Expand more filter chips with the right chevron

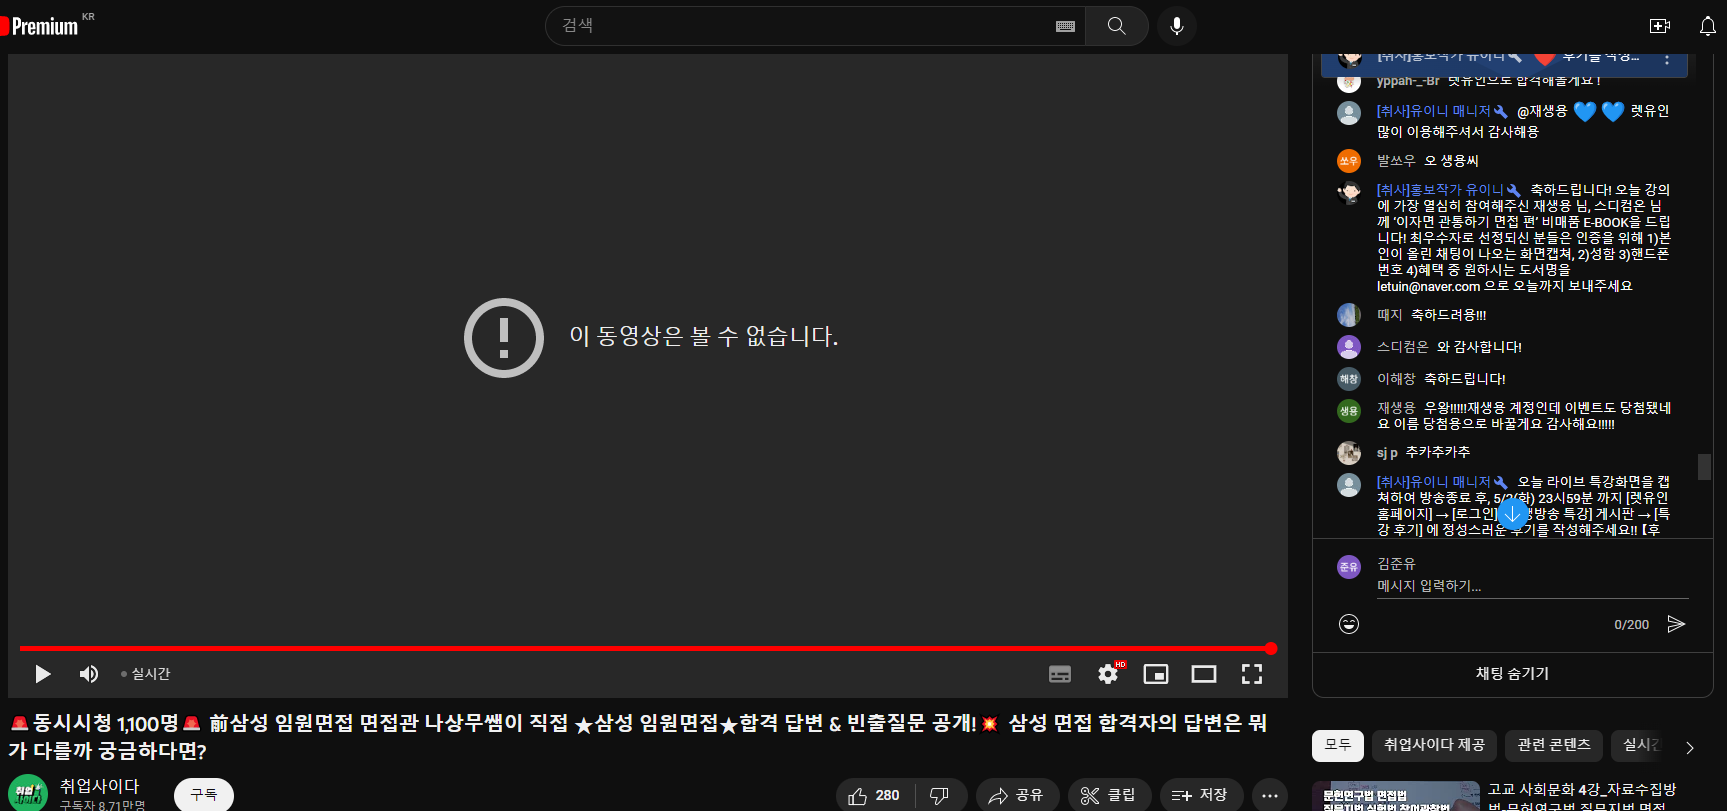tap(1690, 747)
